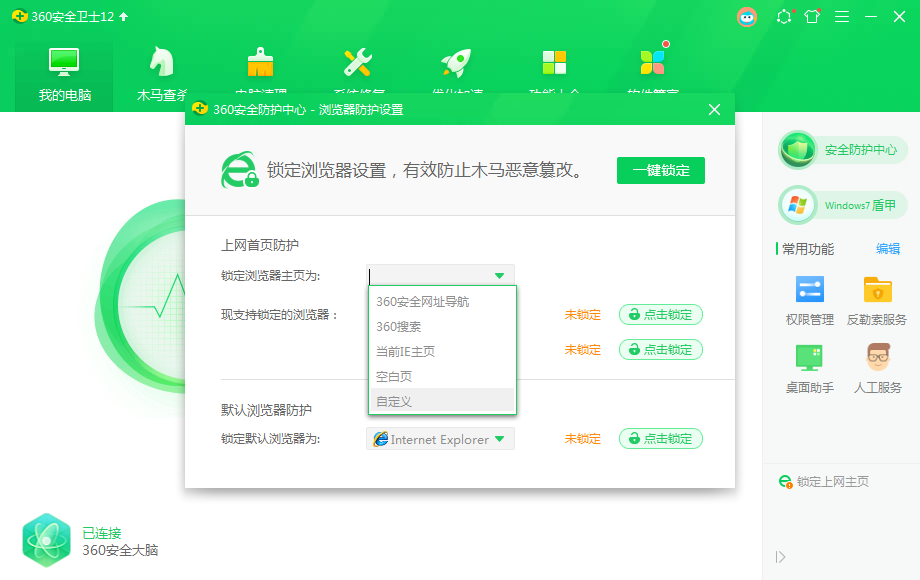Open 权限管理 icon
920x580 pixels.
point(810,290)
